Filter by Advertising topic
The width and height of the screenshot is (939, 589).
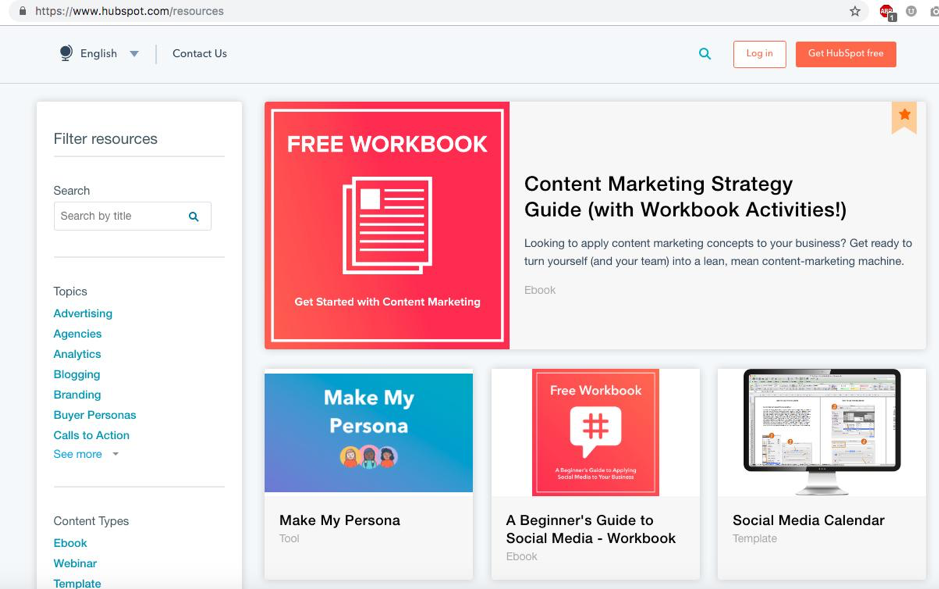(83, 313)
